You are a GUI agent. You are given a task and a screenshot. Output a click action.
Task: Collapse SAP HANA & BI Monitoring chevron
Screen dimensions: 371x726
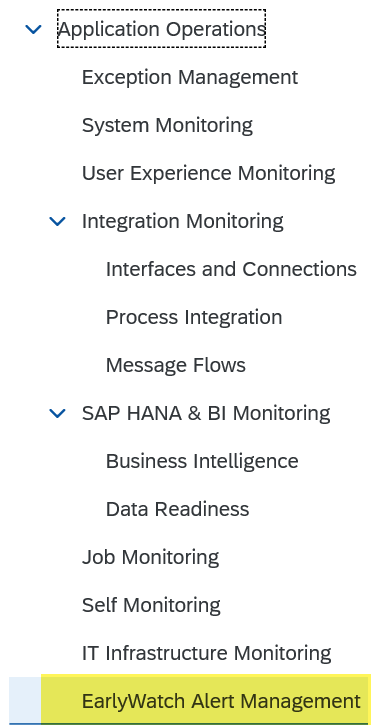(57, 413)
